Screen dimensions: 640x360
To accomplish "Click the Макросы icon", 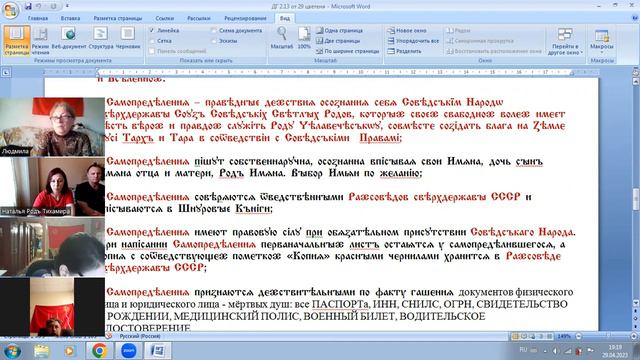I will tap(602, 35).
